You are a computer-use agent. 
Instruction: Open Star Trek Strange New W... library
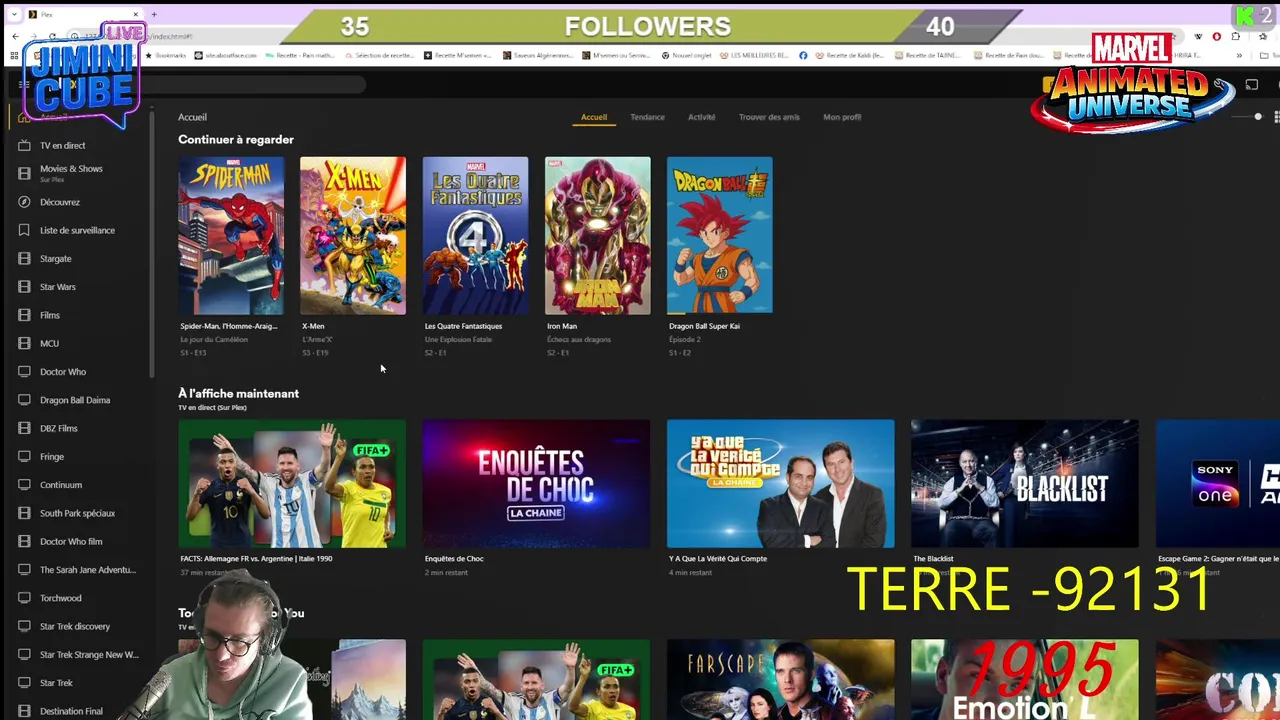pyautogui.click(x=89, y=655)
